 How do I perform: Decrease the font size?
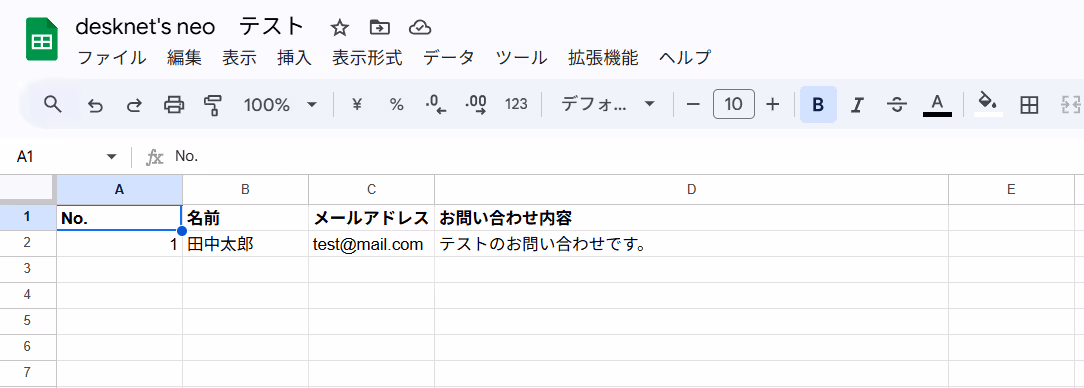[x=693, y=105]
